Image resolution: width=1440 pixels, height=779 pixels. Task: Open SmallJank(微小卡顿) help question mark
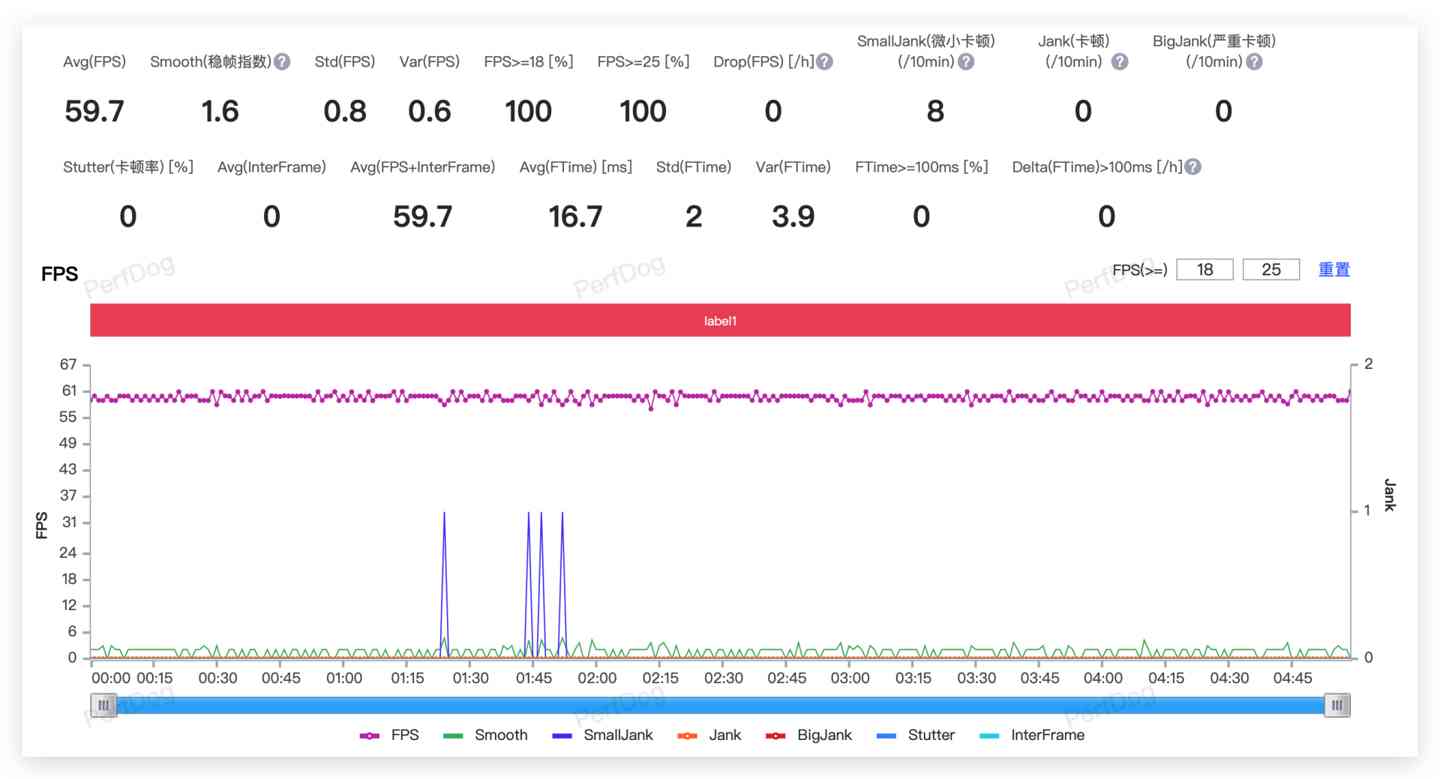tap(965, 62)
